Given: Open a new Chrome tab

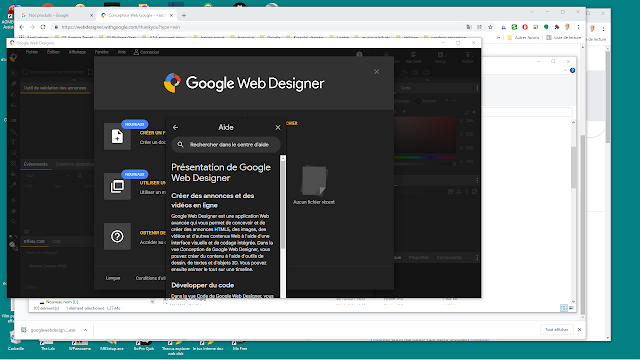Looking at the screenshot, I should click(184, 15).
